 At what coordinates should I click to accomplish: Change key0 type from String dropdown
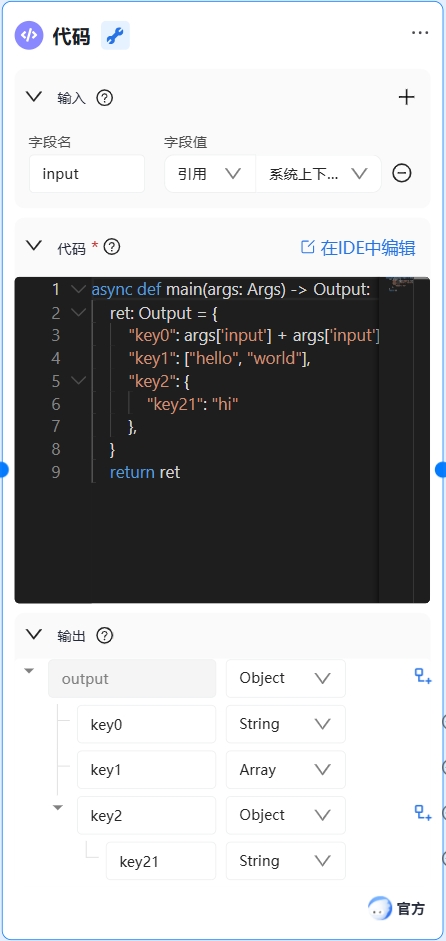(x=286, y=724)
